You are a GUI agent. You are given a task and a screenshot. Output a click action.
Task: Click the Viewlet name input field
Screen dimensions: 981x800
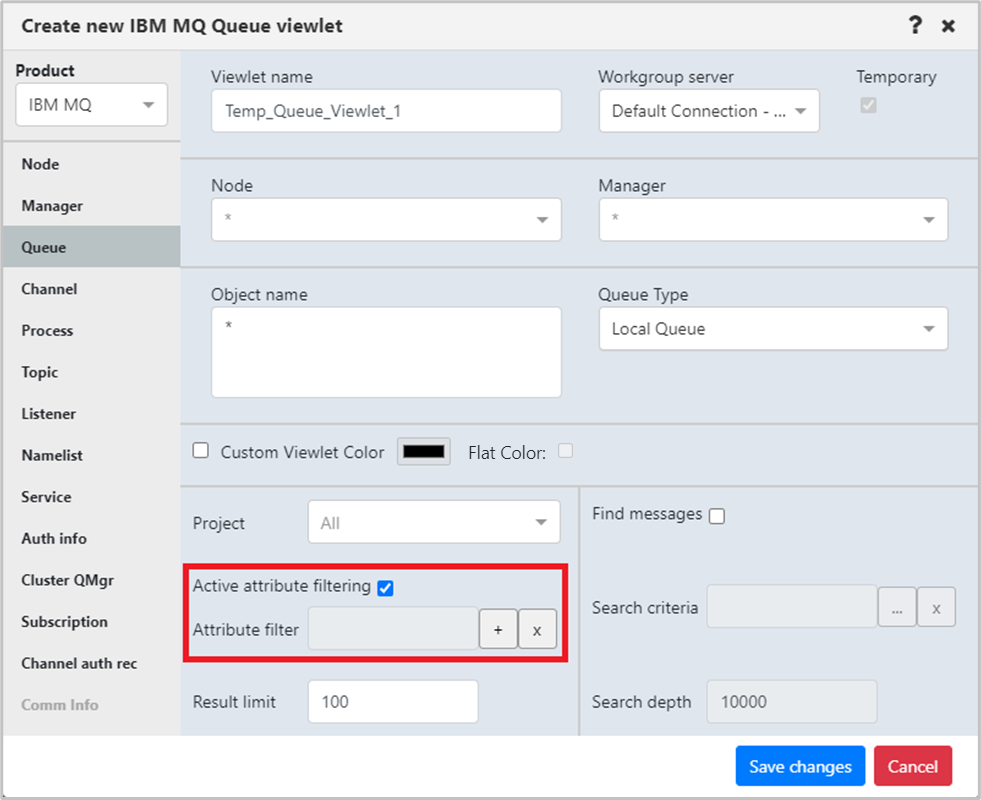[386, 111]
